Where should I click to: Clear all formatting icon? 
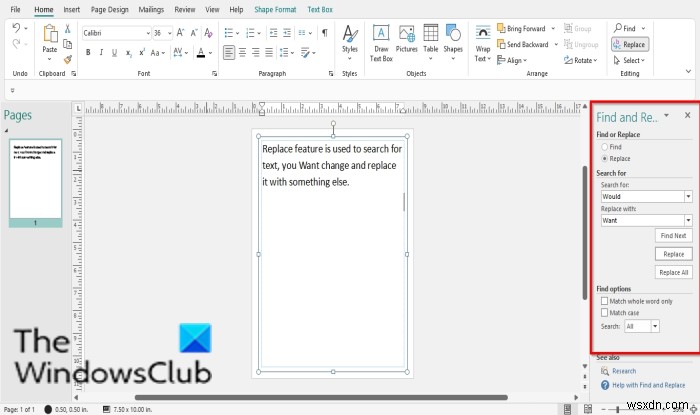(x=208, y=33)
